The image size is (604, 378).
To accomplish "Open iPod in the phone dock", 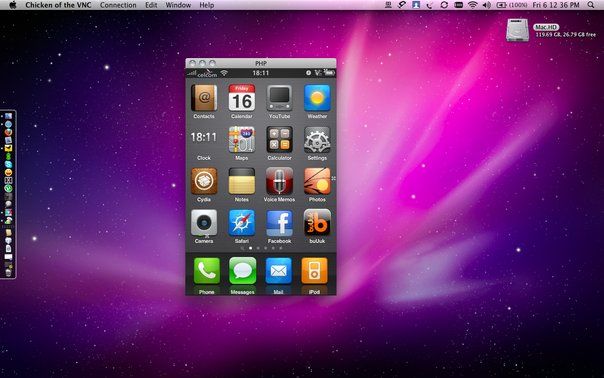I will coord(314,271).
